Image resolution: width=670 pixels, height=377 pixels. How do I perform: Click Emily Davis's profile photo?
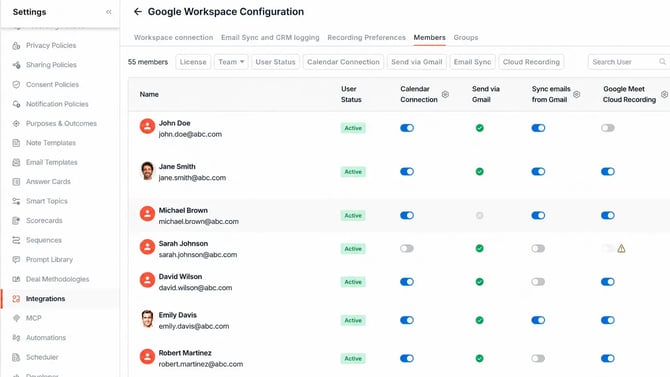click(x=147, y=319)
